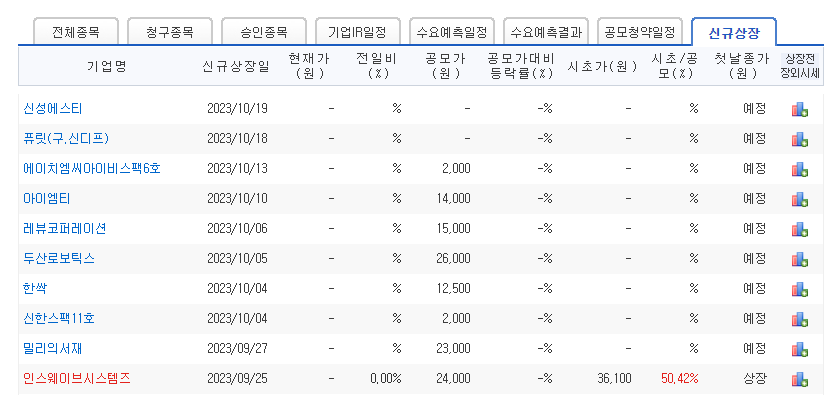This screenshot has height=395, width=825.
Task: Open chart icon for 아이엠티 row
Action: coord(800,199)
